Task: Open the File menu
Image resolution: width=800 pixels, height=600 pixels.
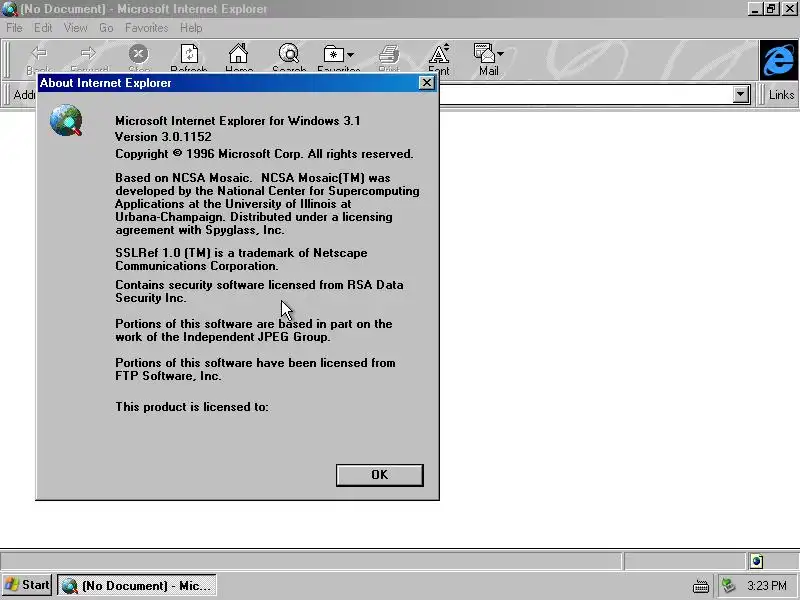Action: (x=14, y=28)
